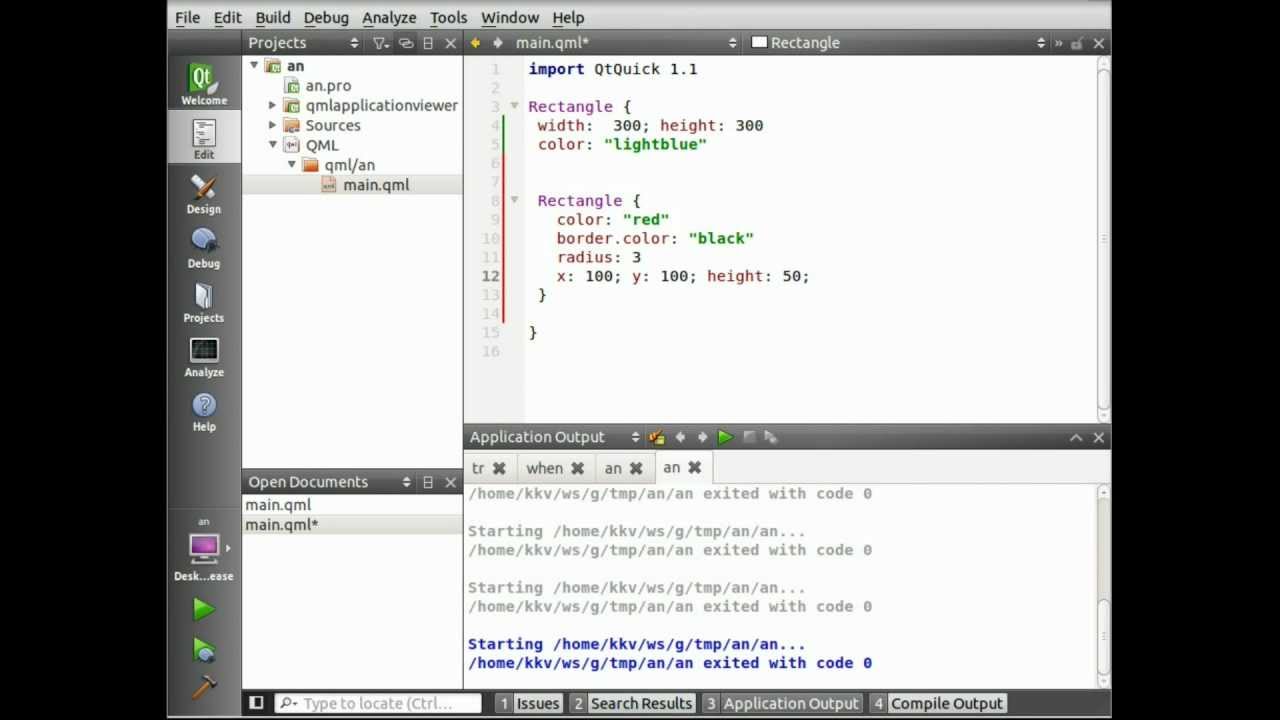Image resolution: width=1280 pixels, height=720 pixels.
Task: Run the project with the green arrow in the left sidebar
Action: pos(204,609)
